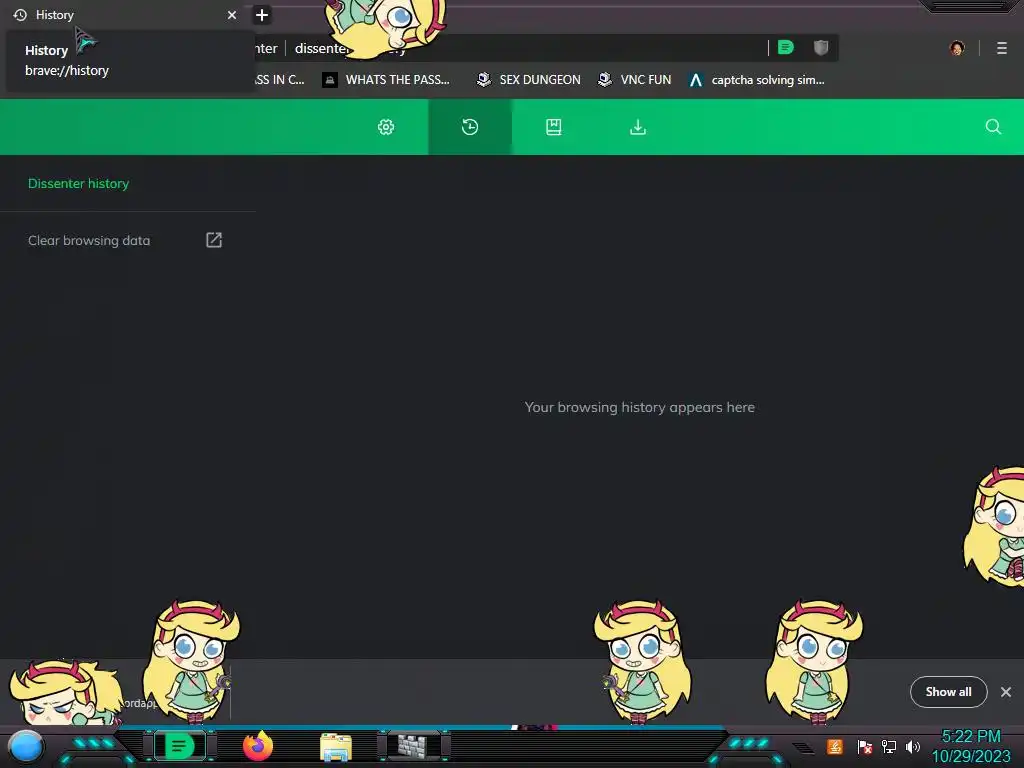Click the network tray icon

click(x=889, y=746)
